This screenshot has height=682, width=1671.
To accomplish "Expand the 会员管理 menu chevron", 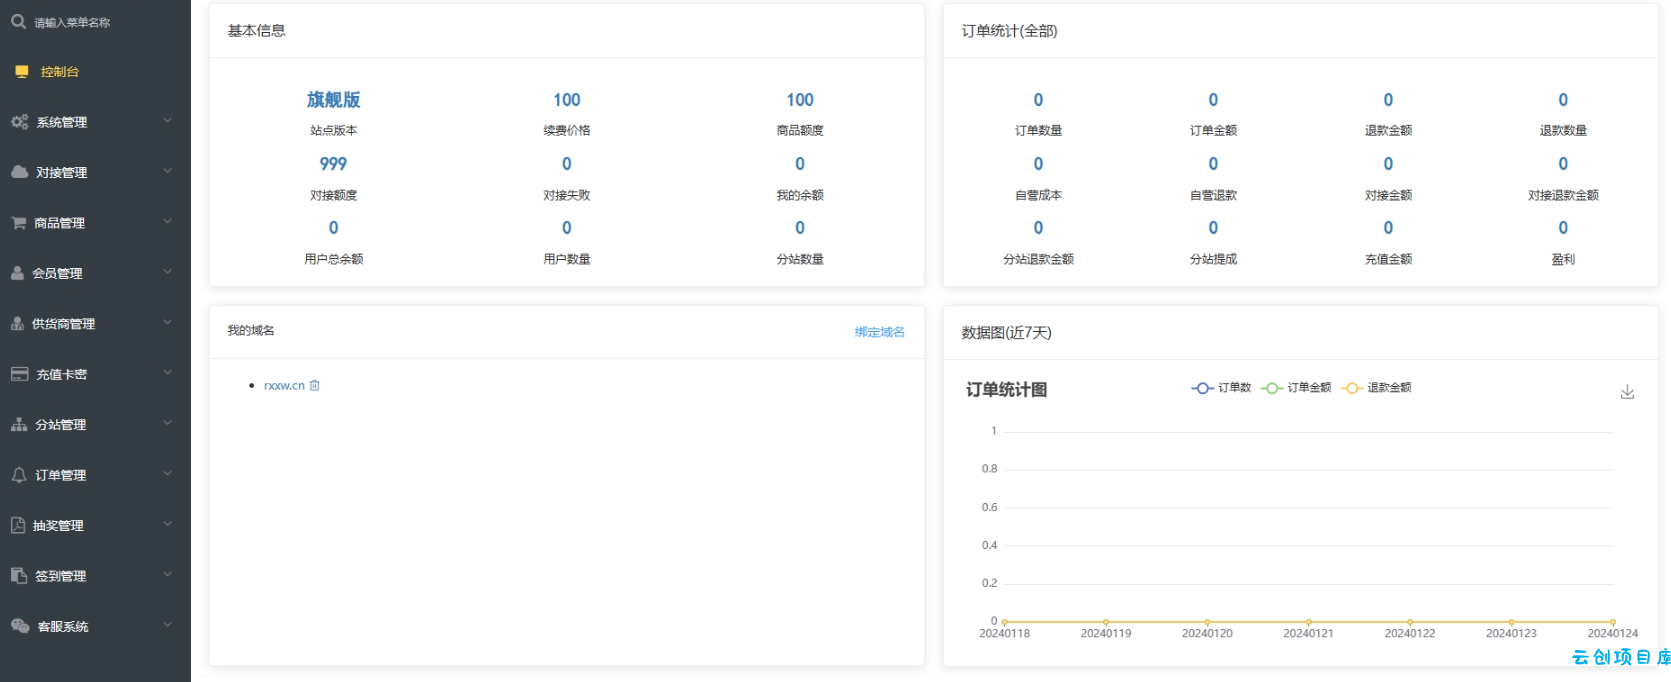I will [168, 272].
